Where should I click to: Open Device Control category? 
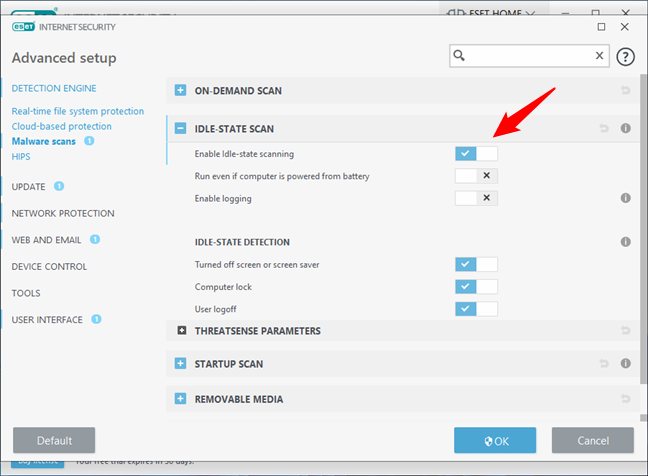(x=49, y=267)
